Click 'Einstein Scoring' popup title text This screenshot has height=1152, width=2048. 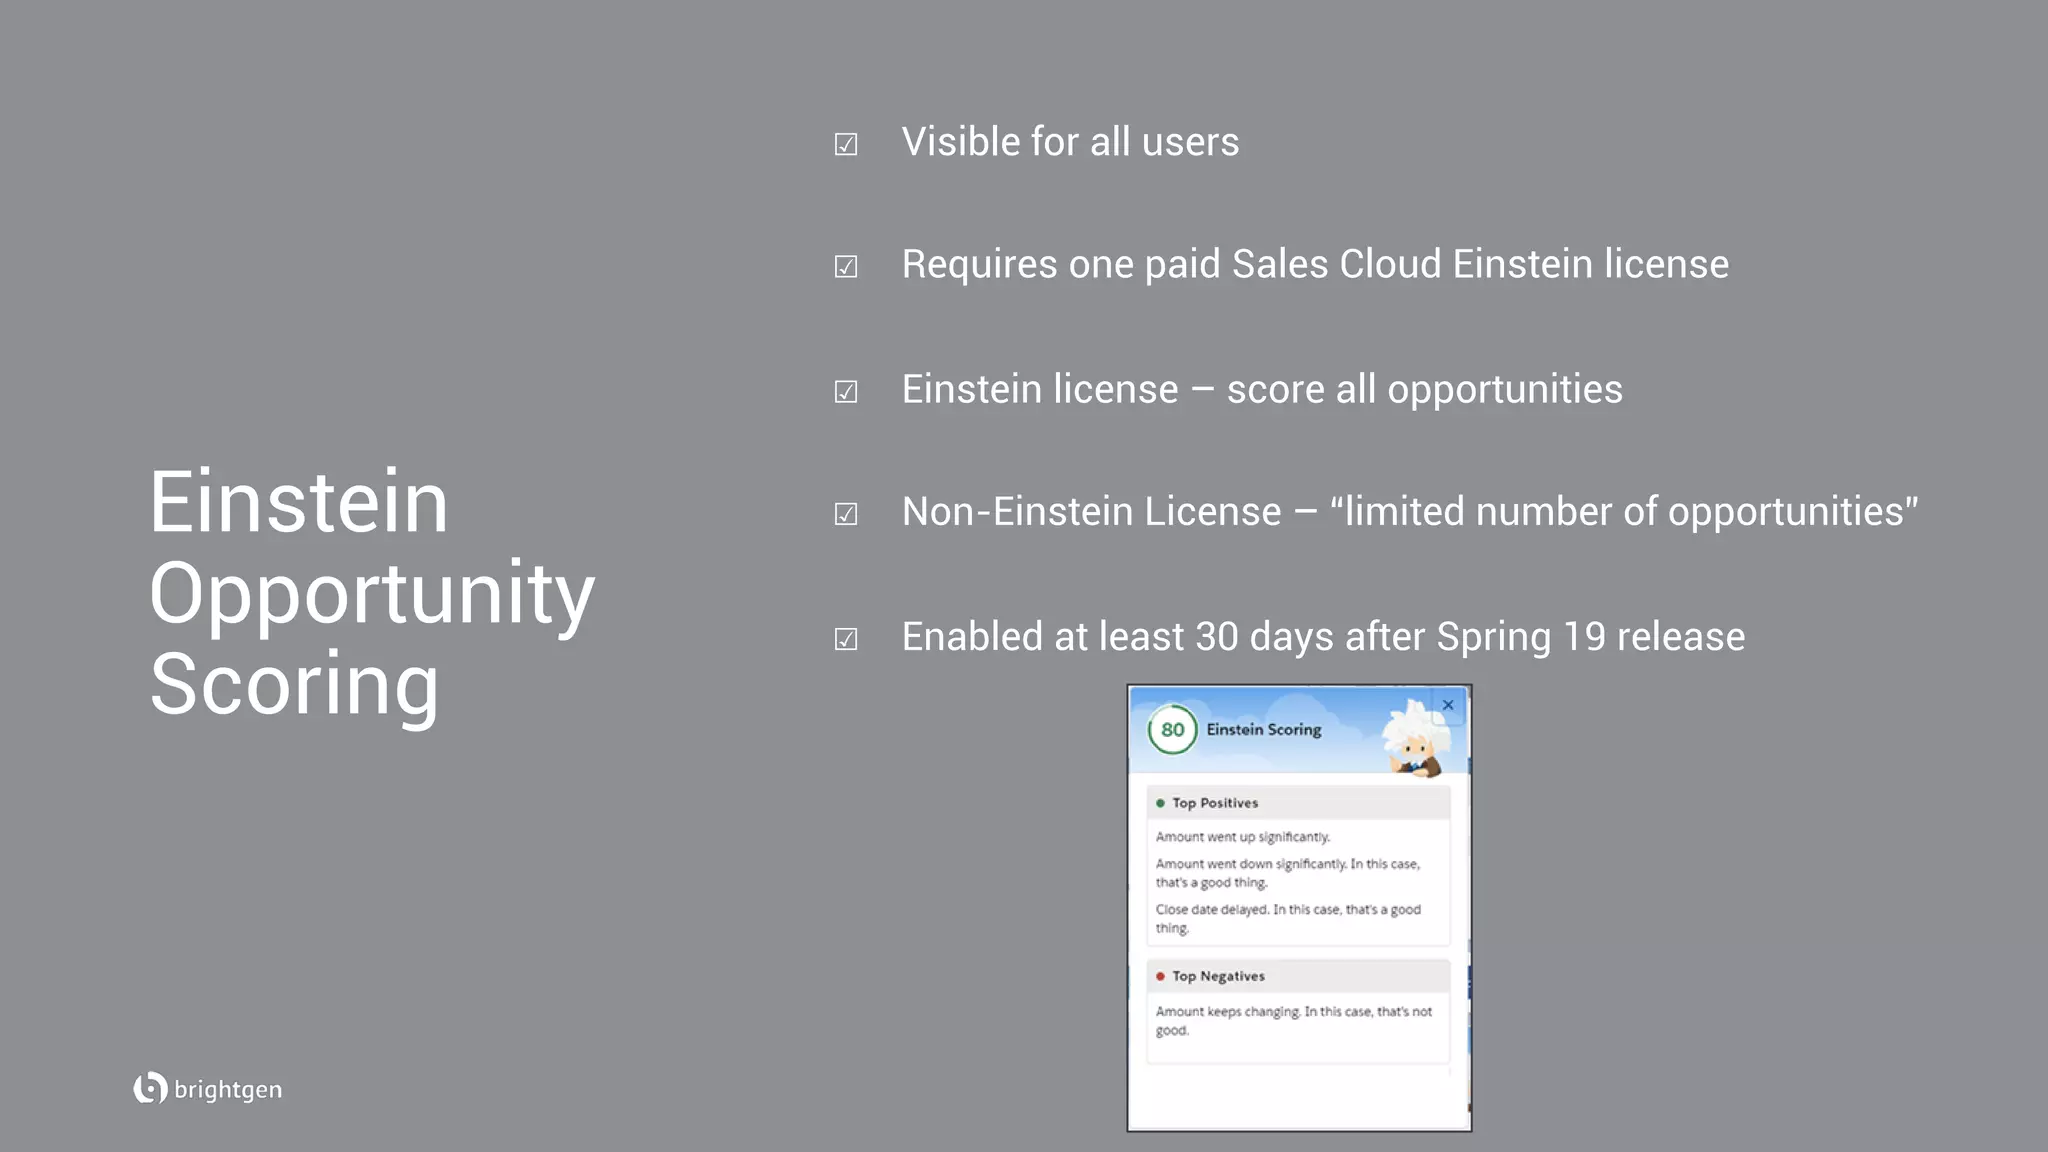tap(1264, 730)
